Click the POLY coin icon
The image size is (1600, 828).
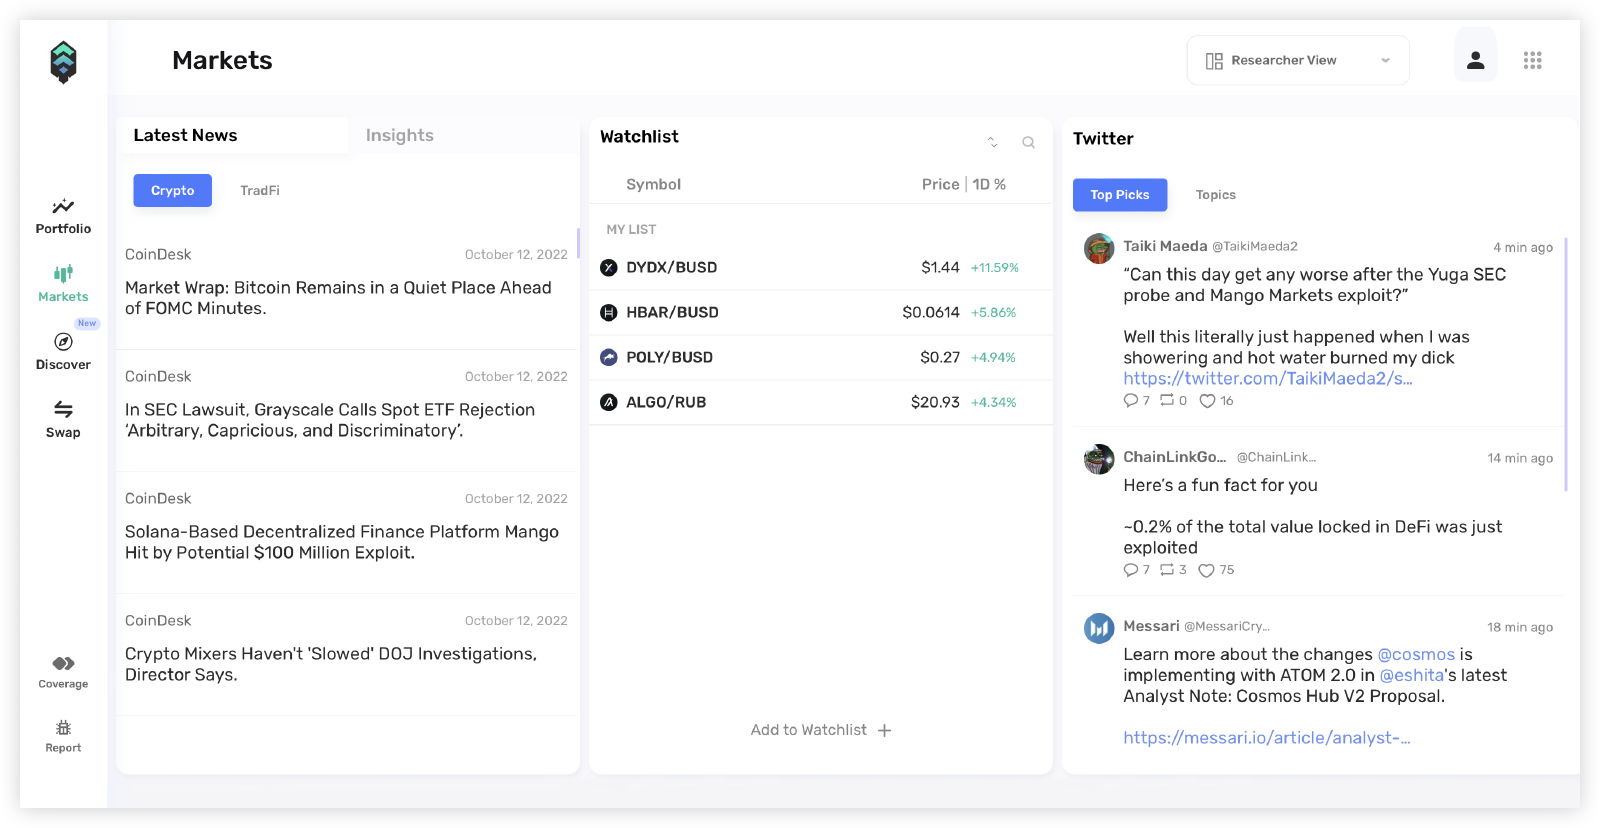(608, 357)
